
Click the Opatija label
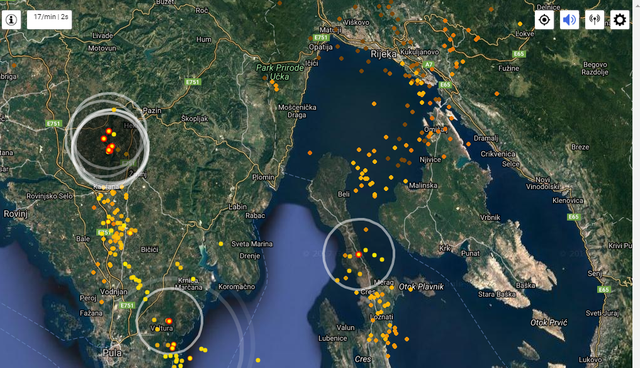320,47
